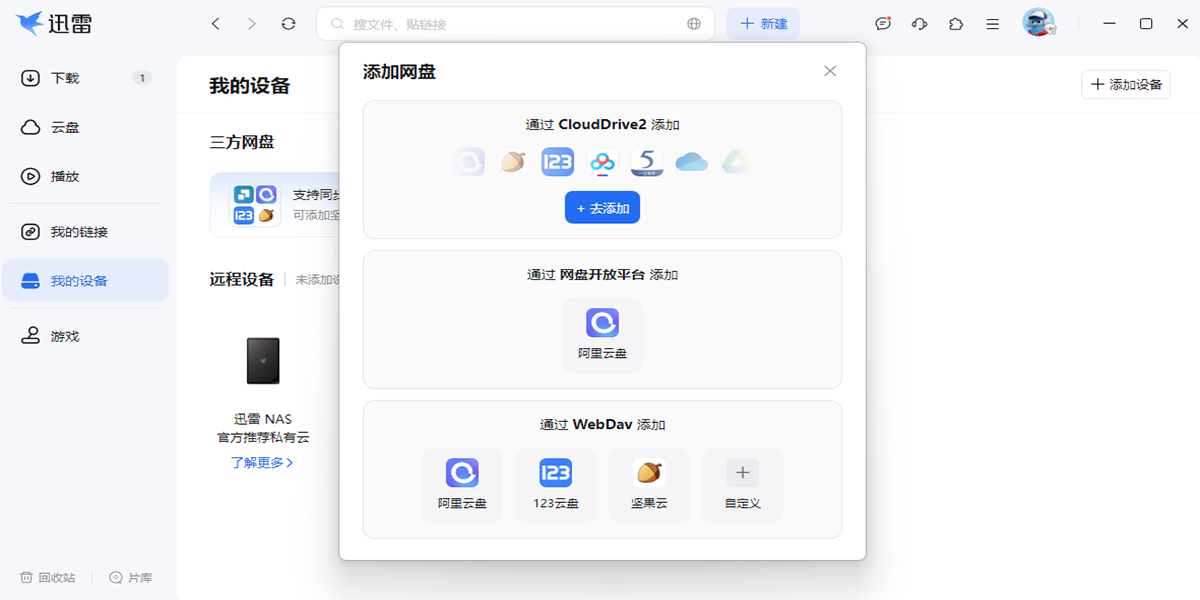
Task: Go forward with the right arrow
Action: coord(251,24)
